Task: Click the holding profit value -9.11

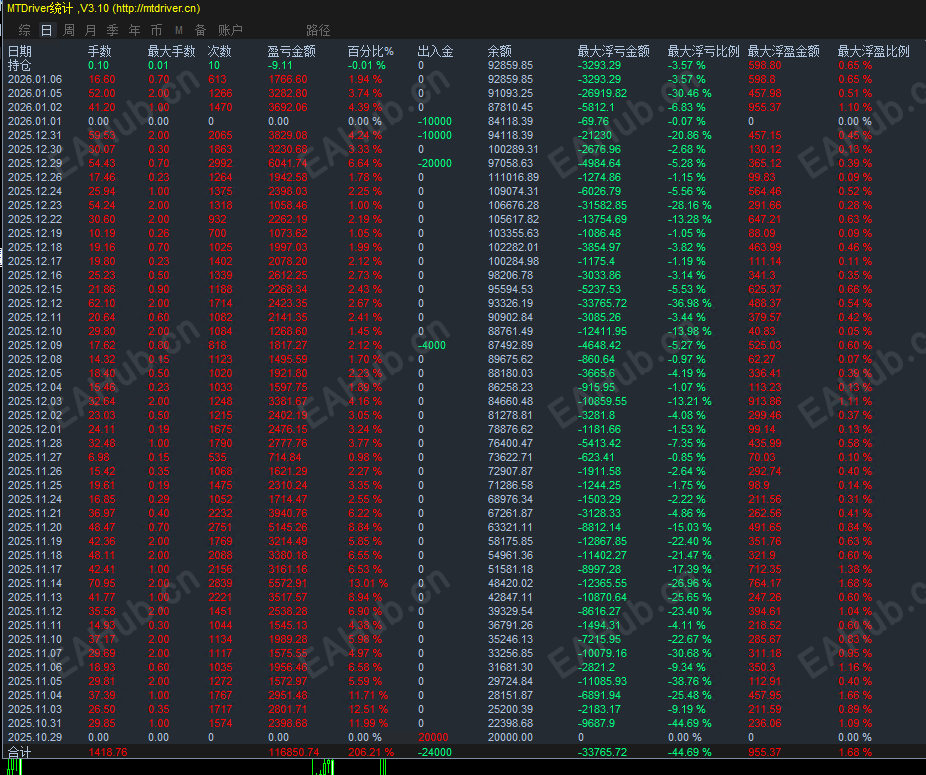Action: click(280, 65)
